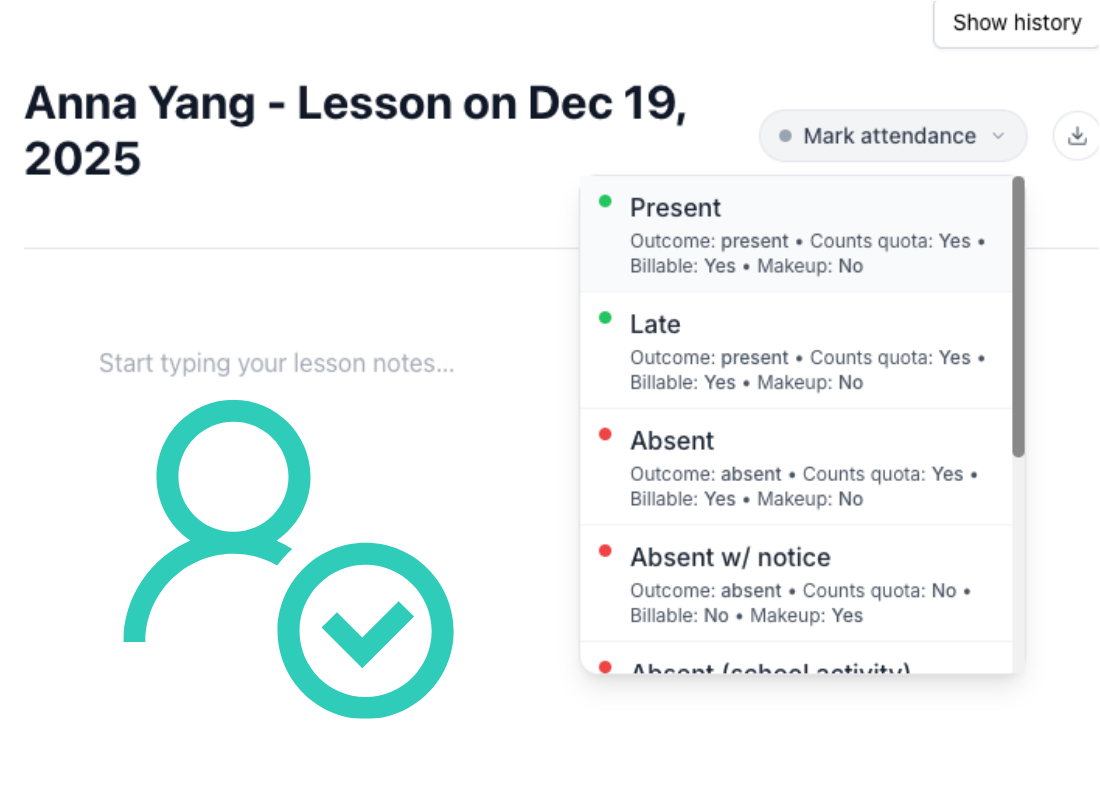Click the green dot beside Present
Screen dimensions: 1100x800
(x=604, y=201)
